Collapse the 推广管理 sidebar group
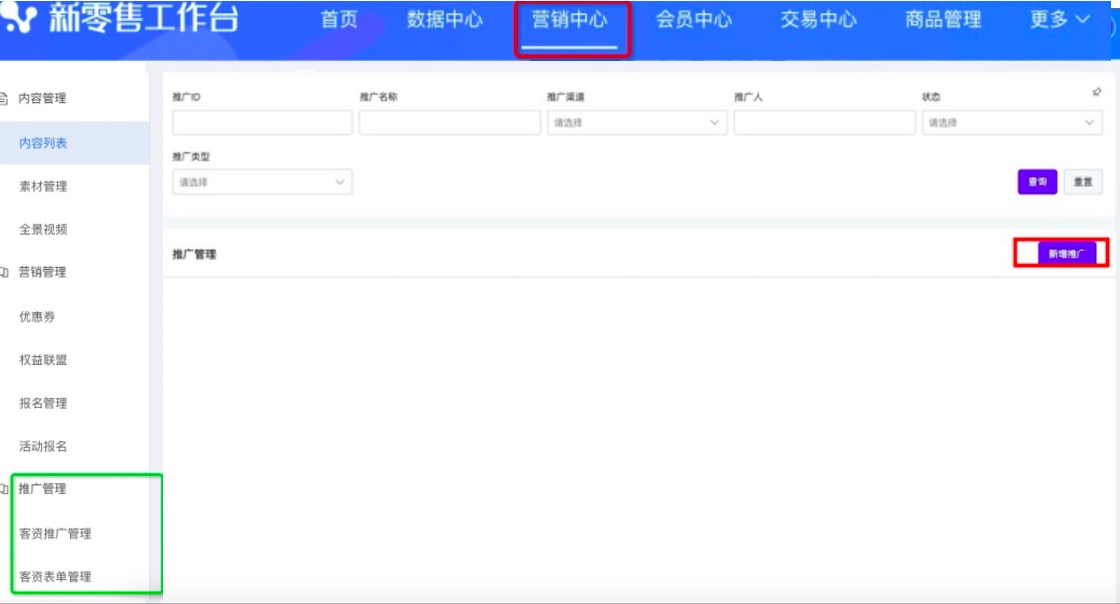The height and width of the screenshot is (604, 1120). coord(42,489)
